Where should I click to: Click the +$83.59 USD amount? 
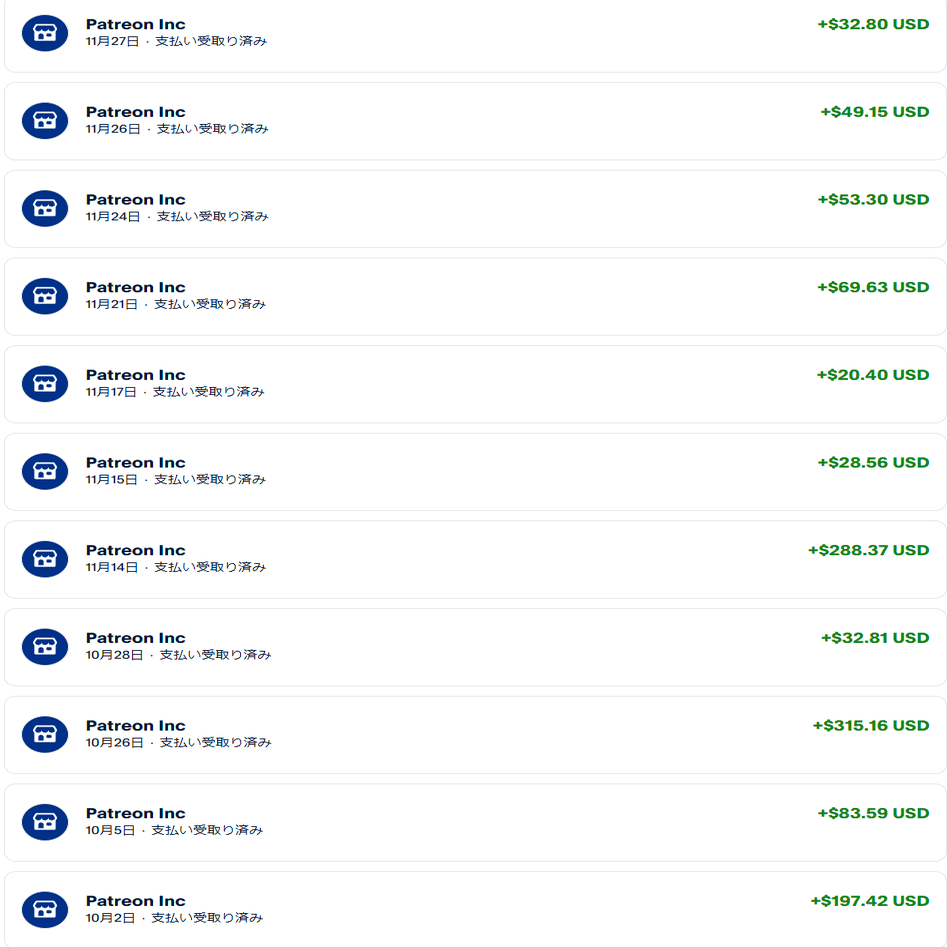click(x=873, y=813)
